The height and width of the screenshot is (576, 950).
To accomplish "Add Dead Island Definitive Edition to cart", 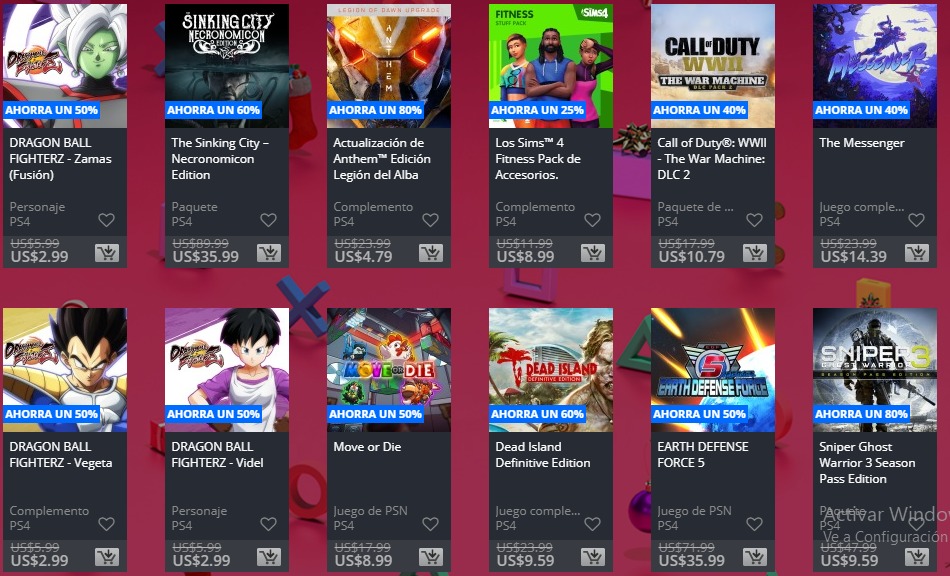I will 593,557.
